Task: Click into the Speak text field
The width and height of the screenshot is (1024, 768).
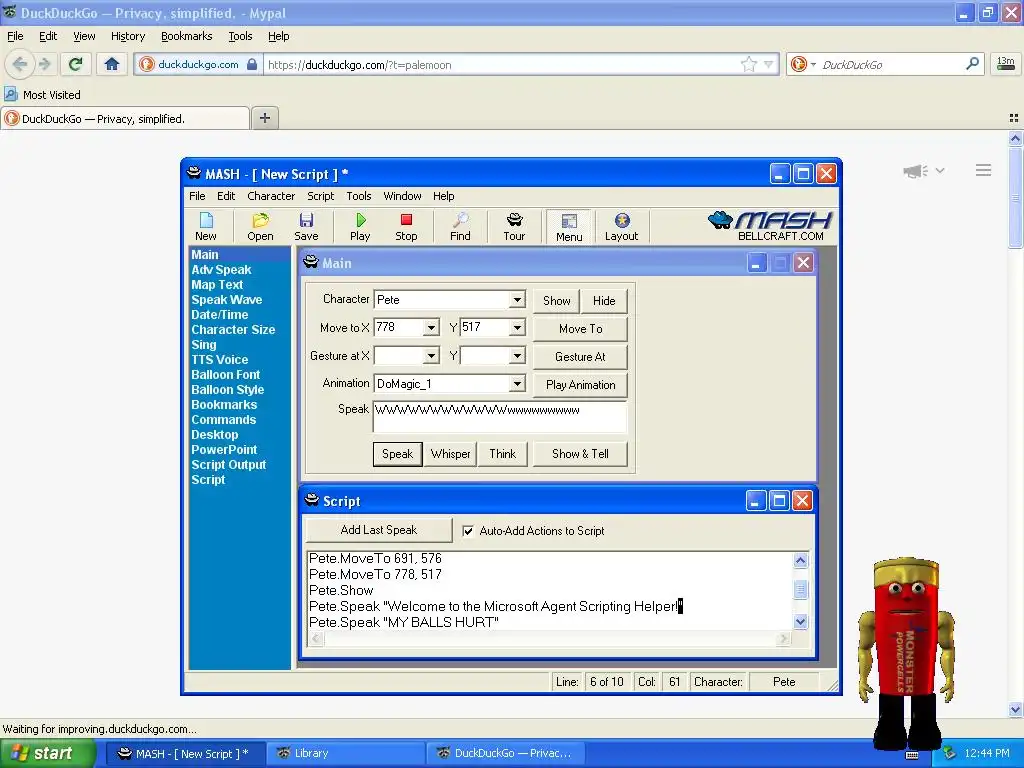Action: pyautogui.click(x=500, y=418)
